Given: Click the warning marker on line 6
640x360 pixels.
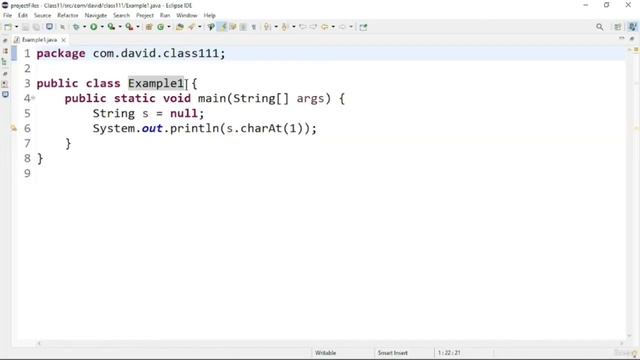Looking at the screenshot, I should pyautogui.click(x=14, y=128).
